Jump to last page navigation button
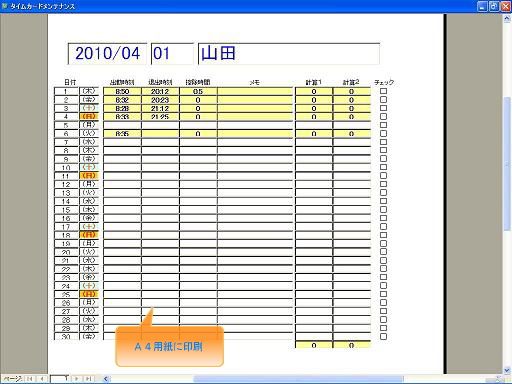Screen dimensions: 512x384 (x=88, y=378)
